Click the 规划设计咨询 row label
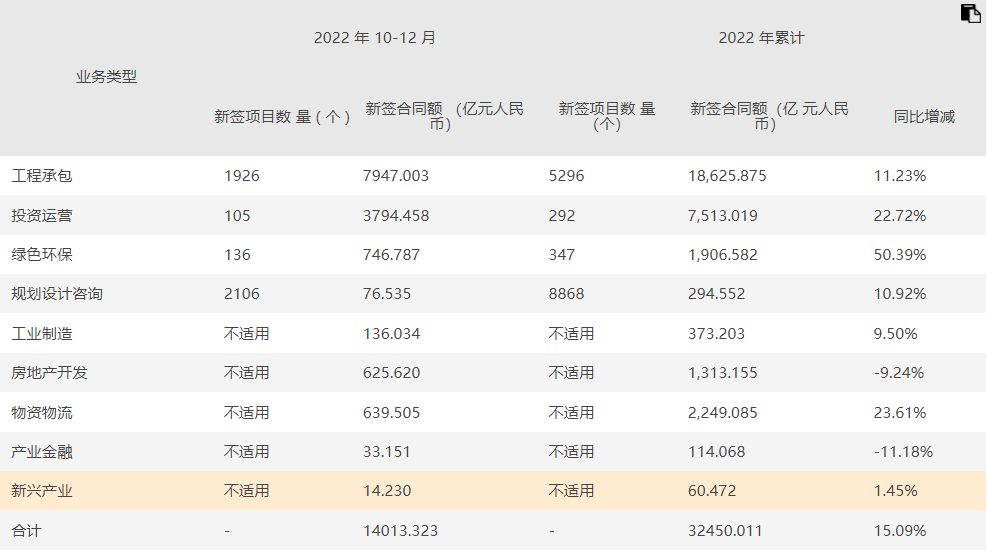Viewport: 987px width, 553px height. (57, 294)
